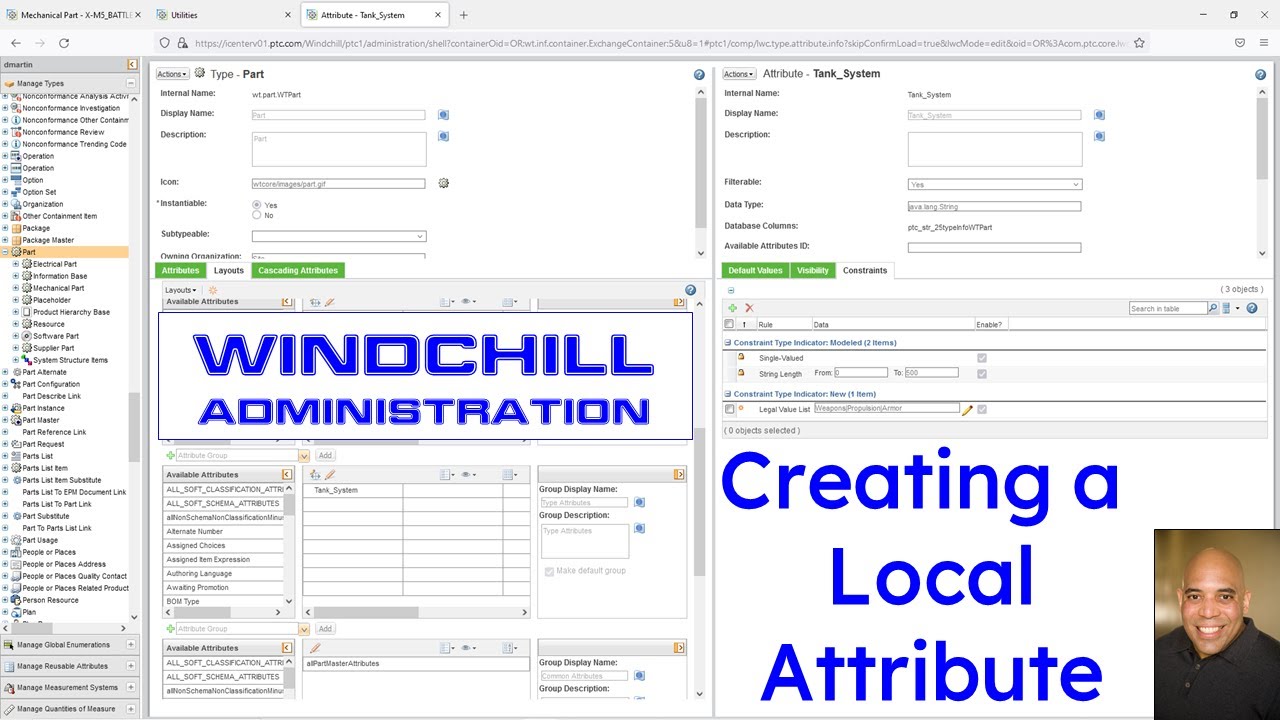Select Tank_System cell in layout grid
This screenshot has height=720, width=1280.
353,490
